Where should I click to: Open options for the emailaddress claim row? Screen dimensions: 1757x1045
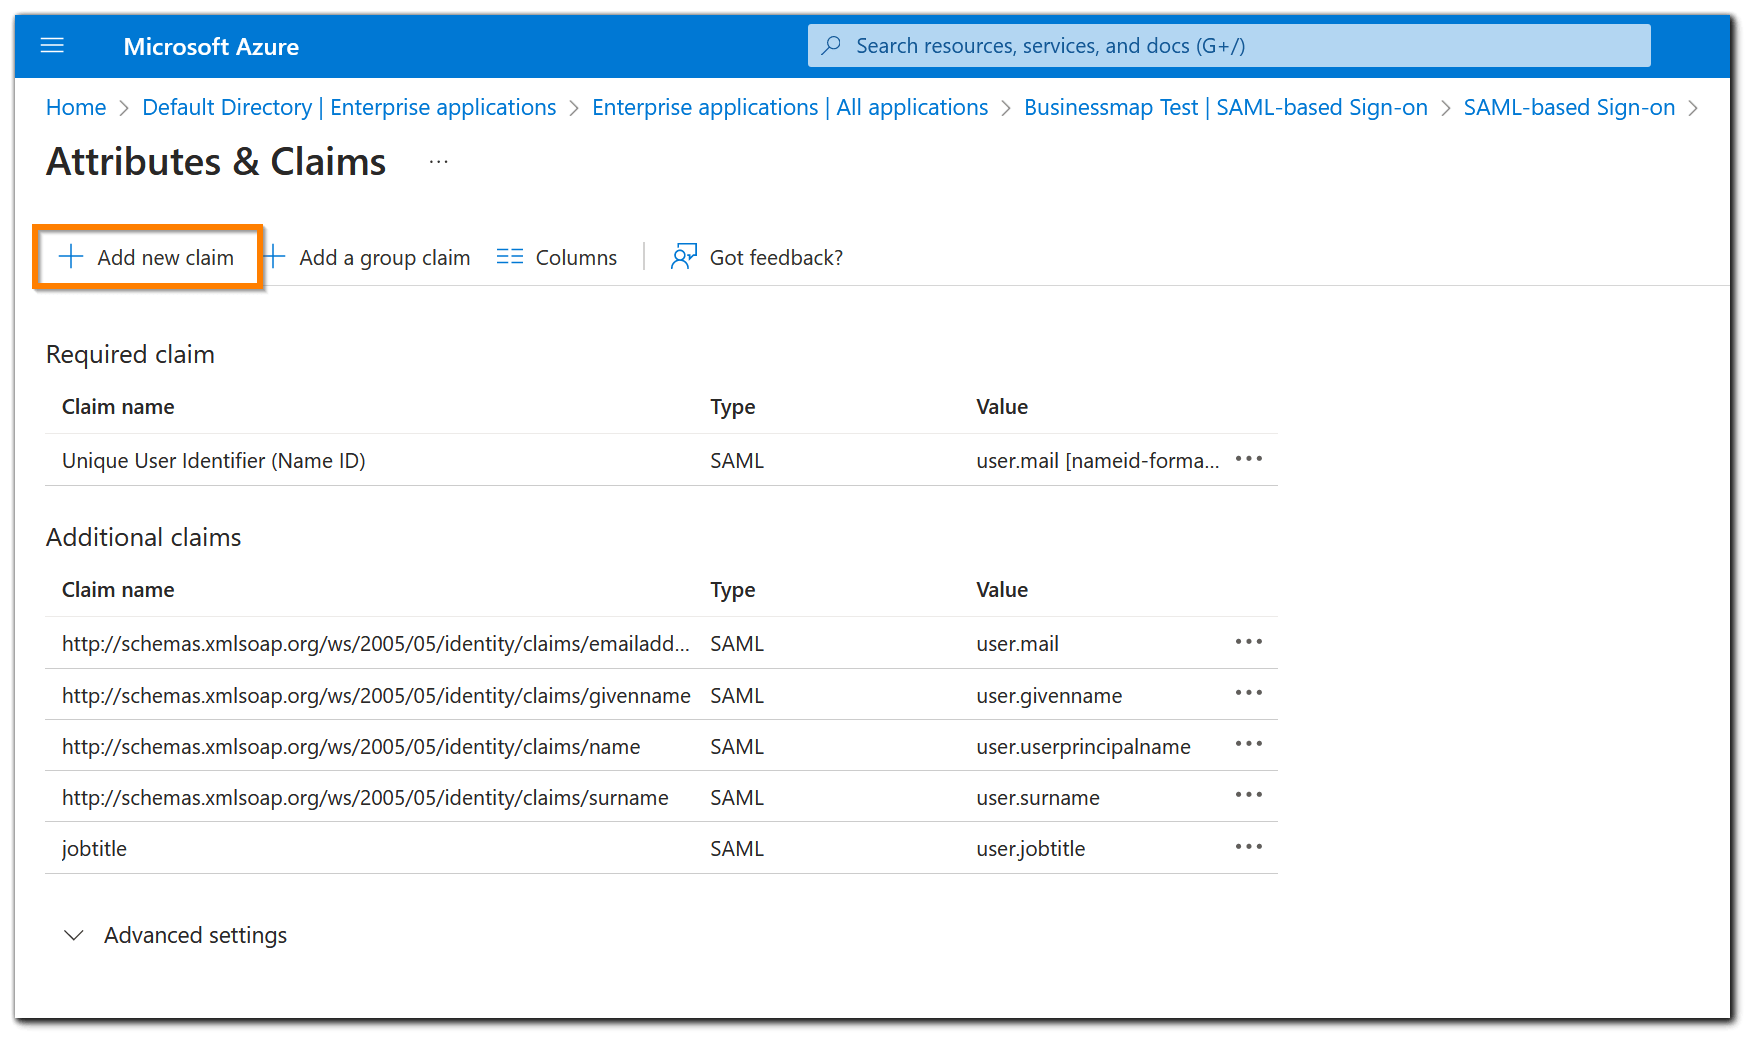point(1249,642)
